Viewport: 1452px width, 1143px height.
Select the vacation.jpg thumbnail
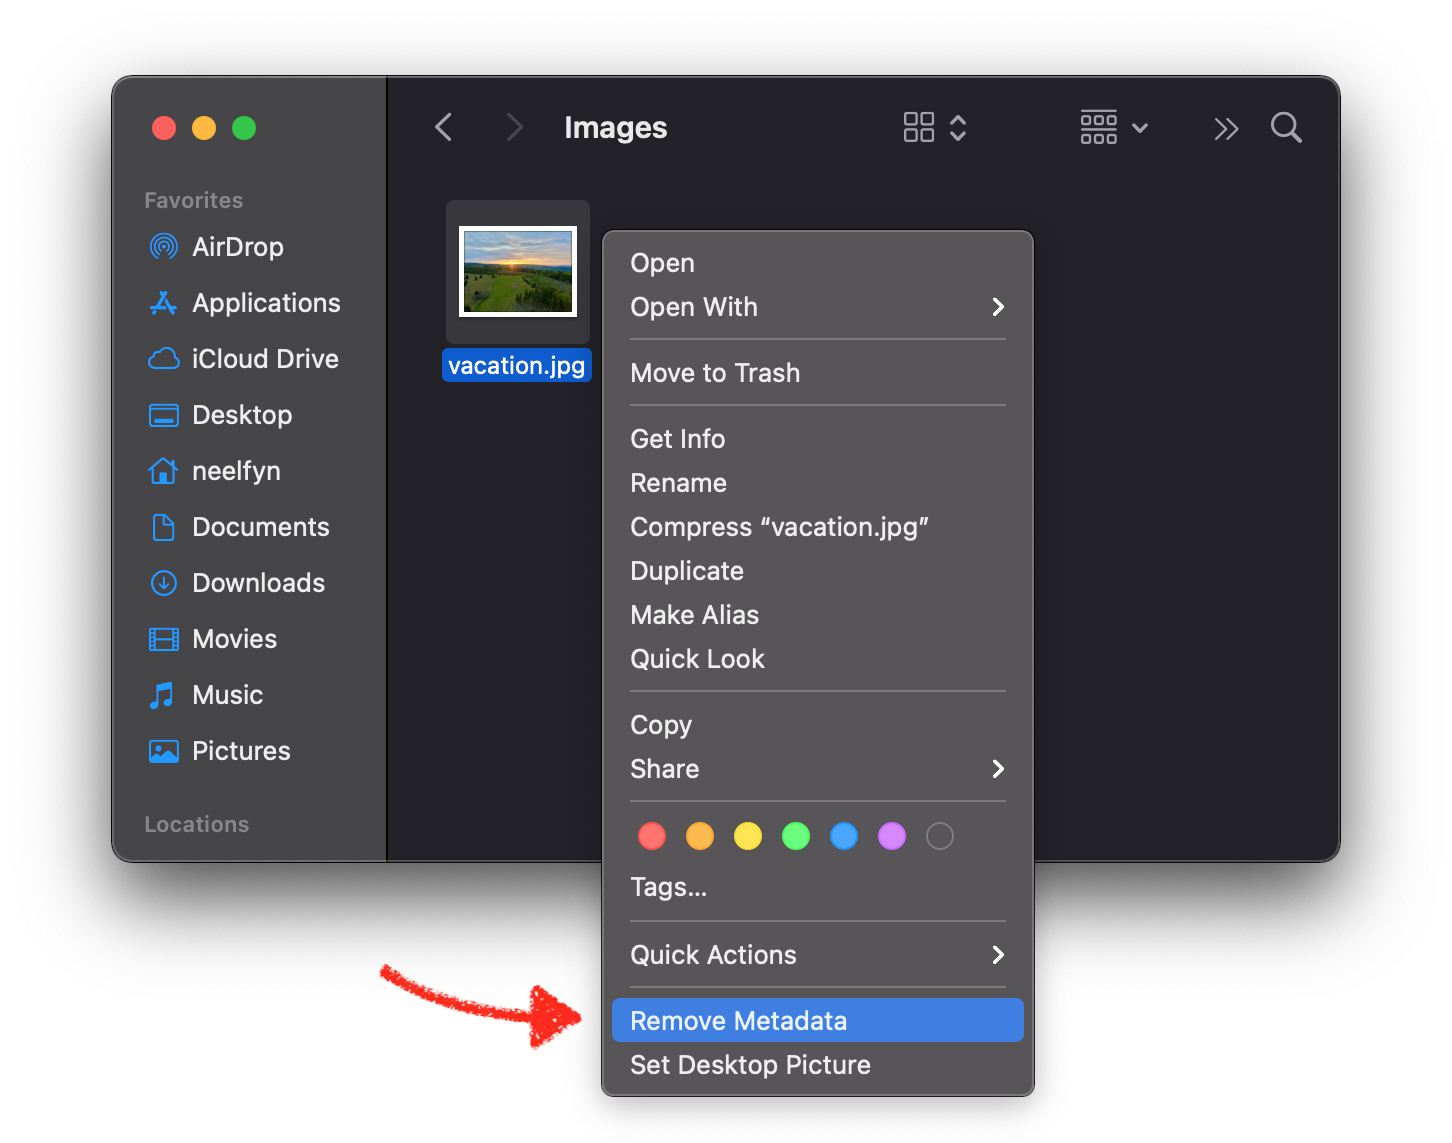518,272
